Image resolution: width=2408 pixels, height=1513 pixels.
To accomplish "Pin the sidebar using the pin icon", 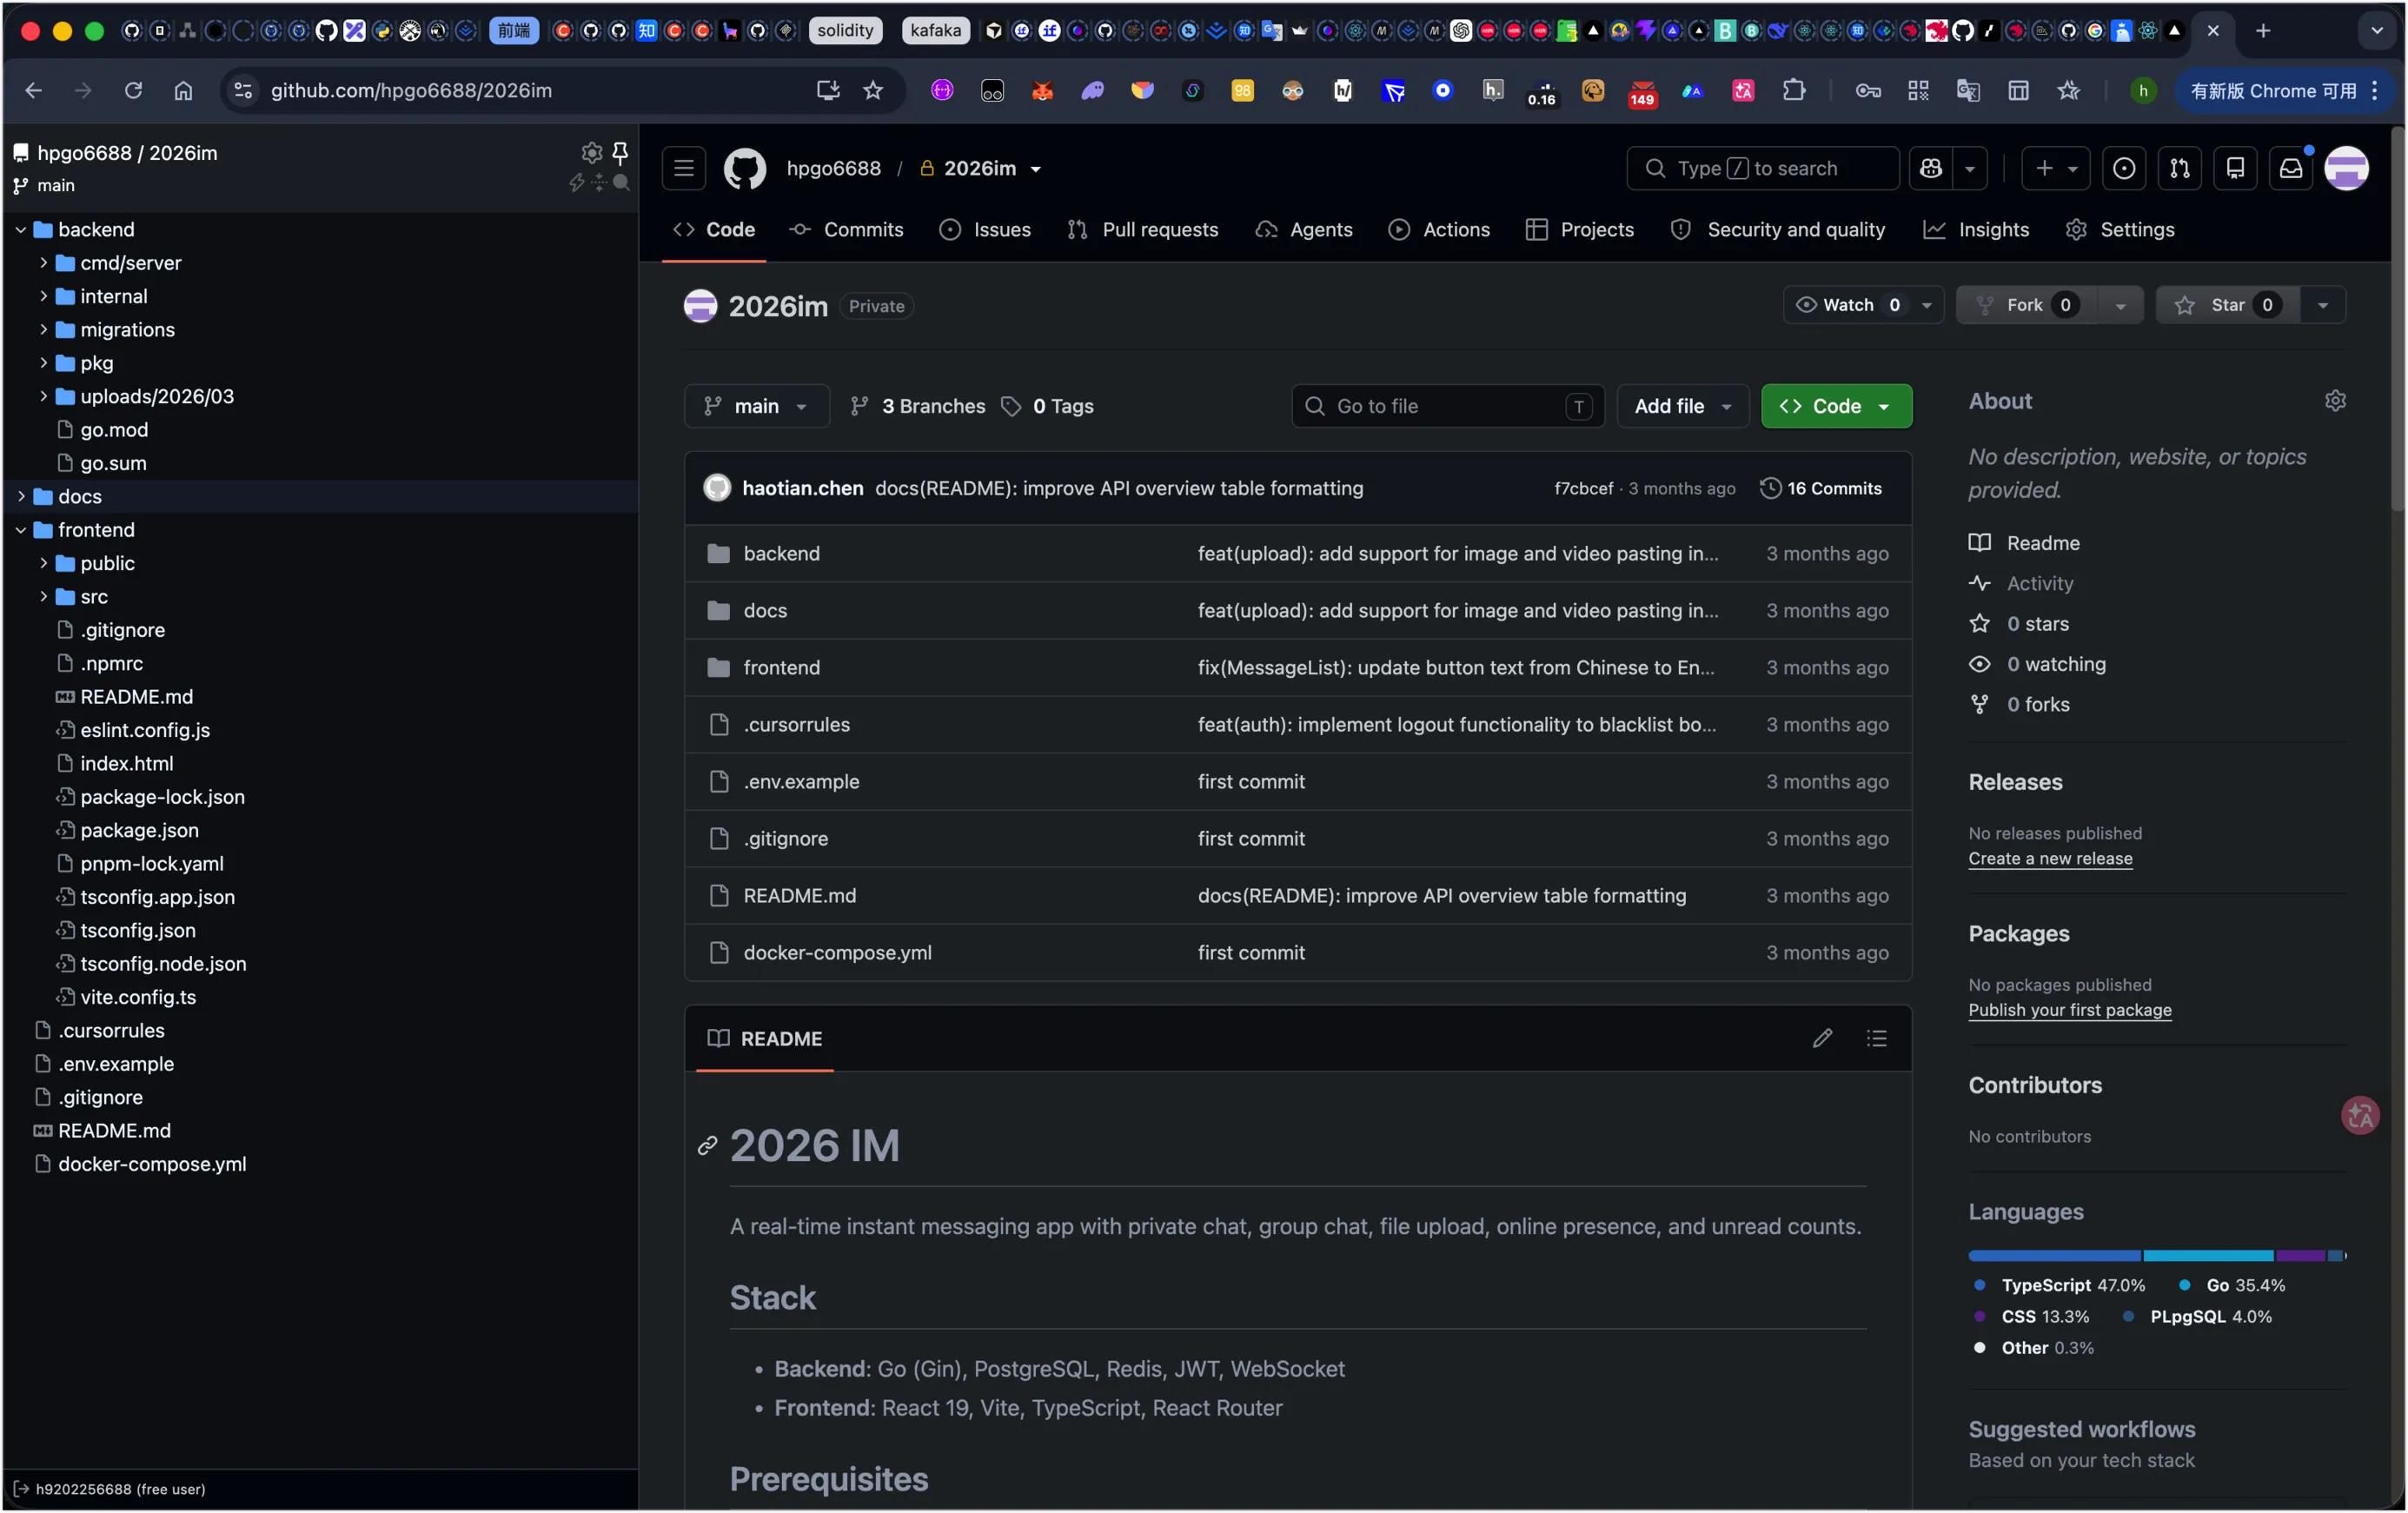I will point(620,152).
